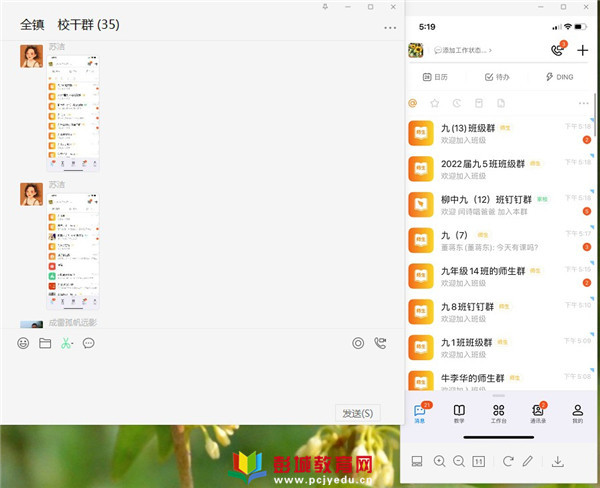Image resolution: width=600 pixels, height=488 pixels.
Task: Open the chat history bubble icon
Action: (x=88, y=343)
